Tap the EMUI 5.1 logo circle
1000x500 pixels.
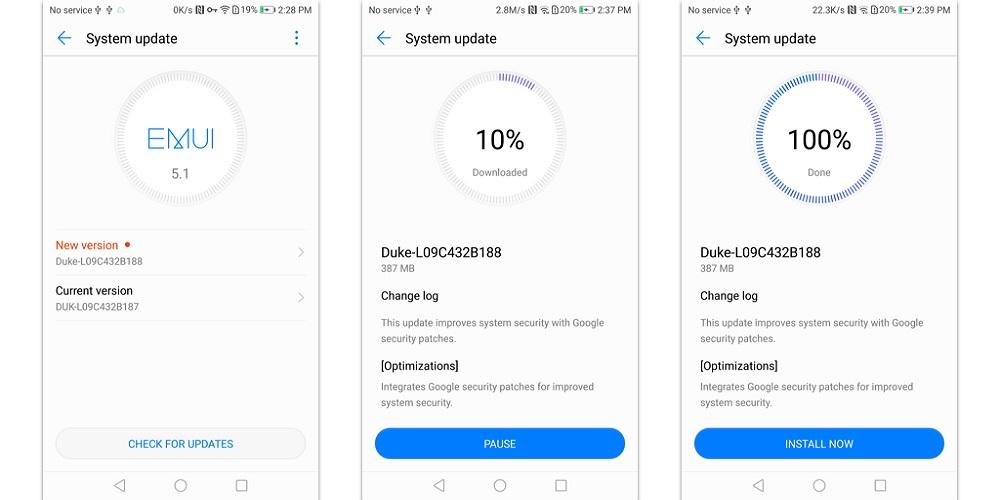click(x=180, y=138)
